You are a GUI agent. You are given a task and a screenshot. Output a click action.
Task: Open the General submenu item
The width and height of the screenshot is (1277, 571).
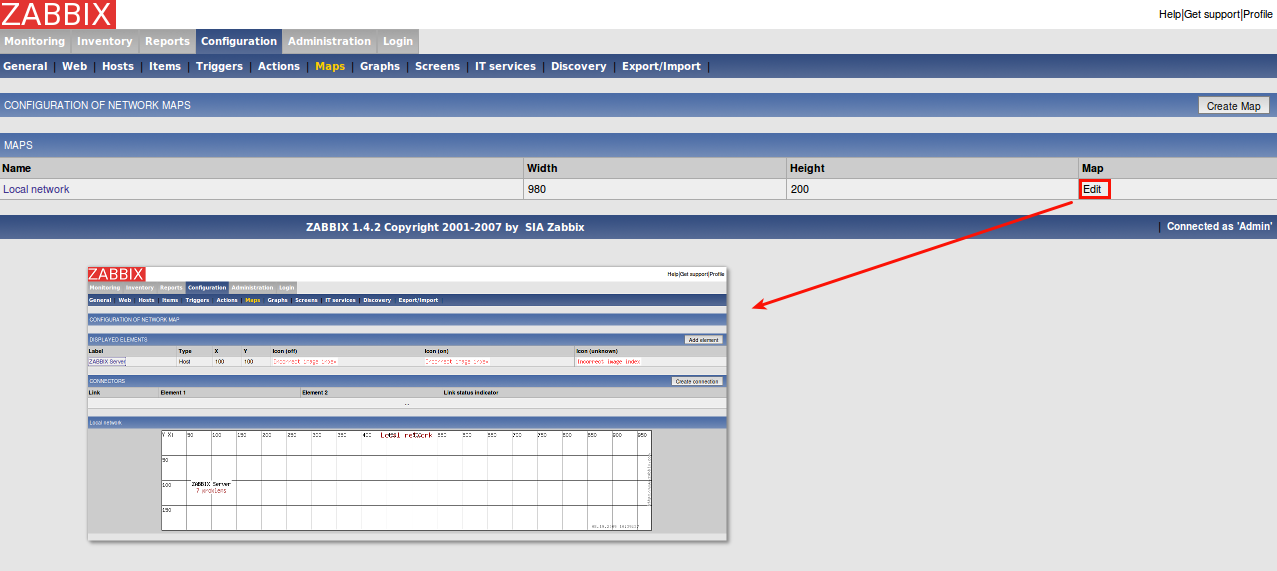point(25,66)
